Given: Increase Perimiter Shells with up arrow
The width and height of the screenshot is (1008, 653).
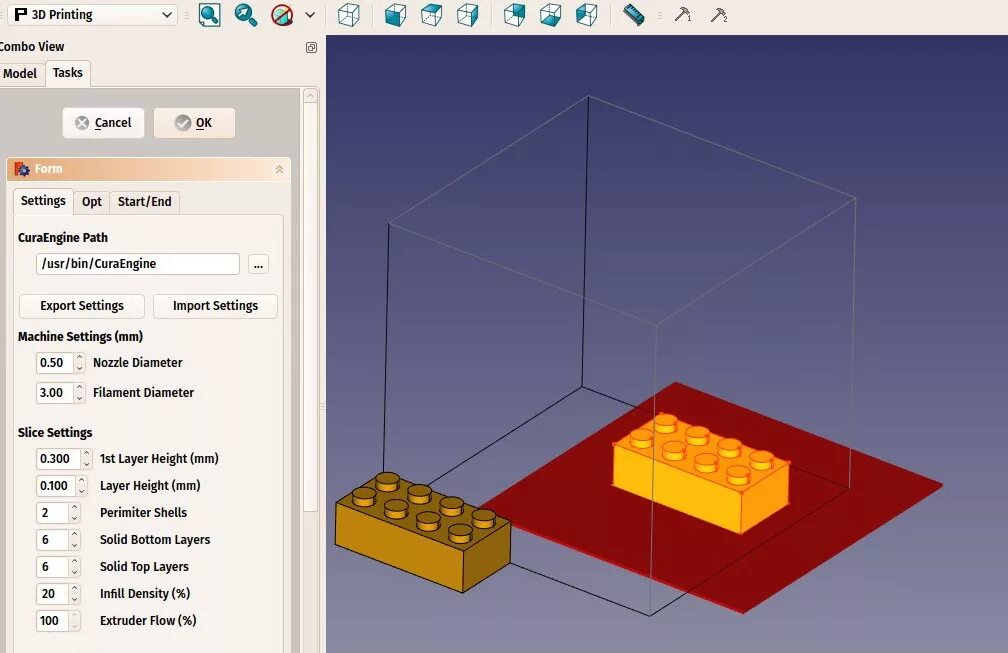Looking at the screenshot, I should pyautogui.click(x=75, y=508).
